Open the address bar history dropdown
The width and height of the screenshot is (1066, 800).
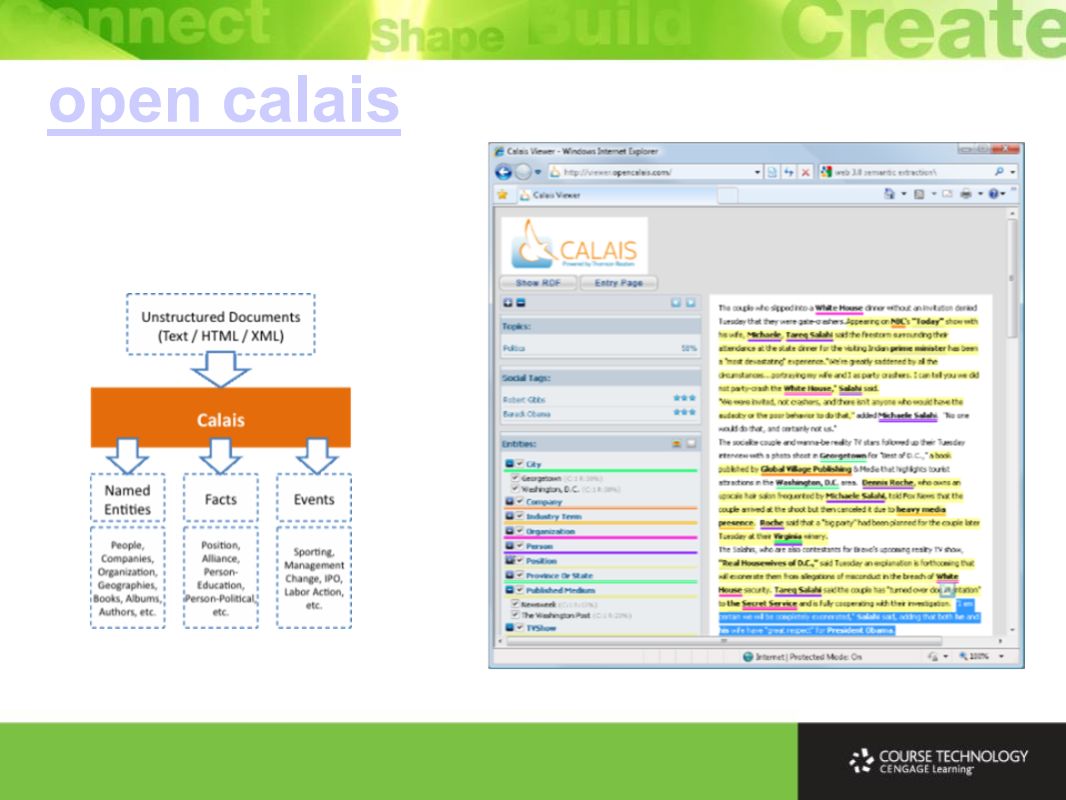click(x=757, y=172)
